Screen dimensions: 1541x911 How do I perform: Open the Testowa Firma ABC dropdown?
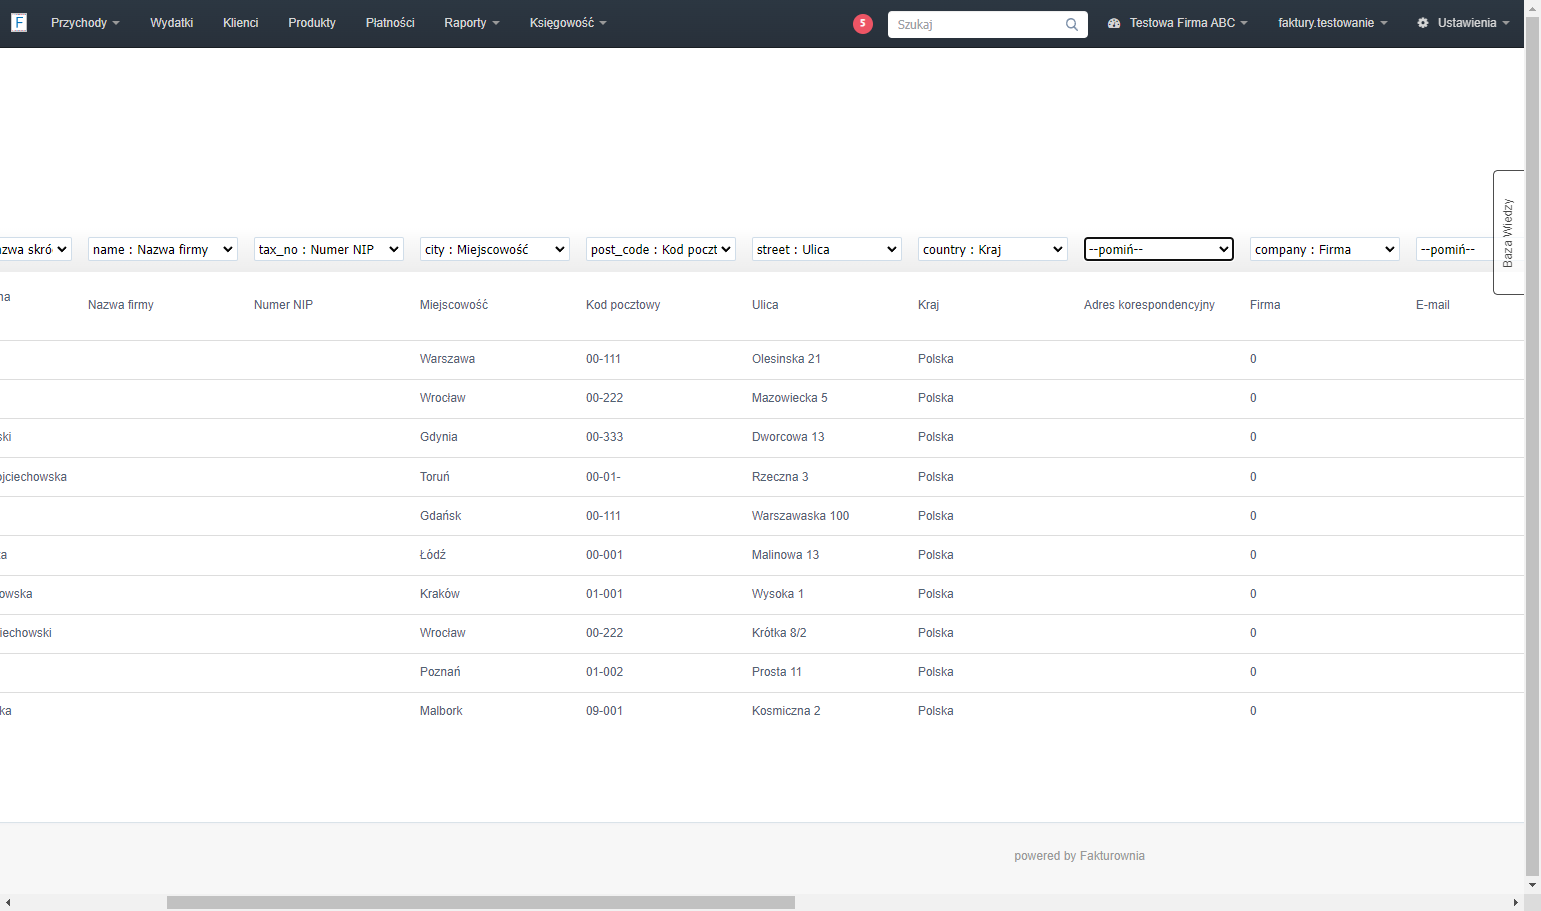[1188, 23]
